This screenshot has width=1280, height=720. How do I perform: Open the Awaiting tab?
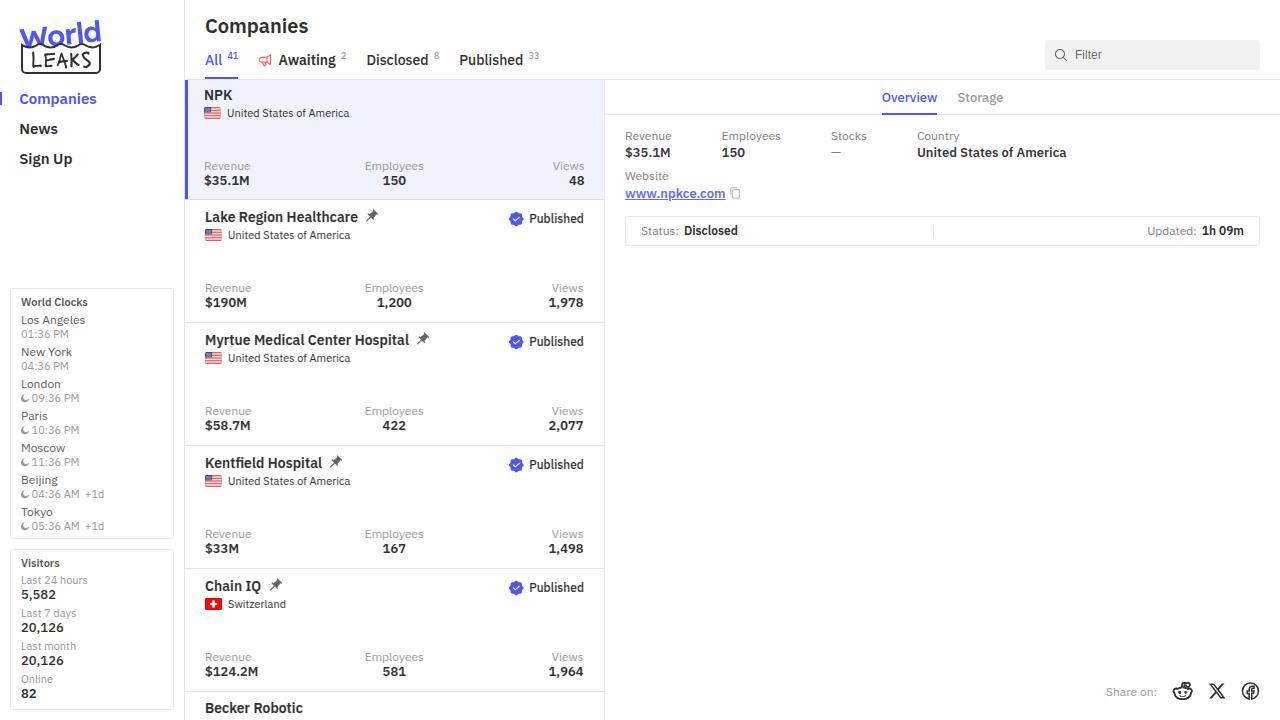[x=302, y=60]
